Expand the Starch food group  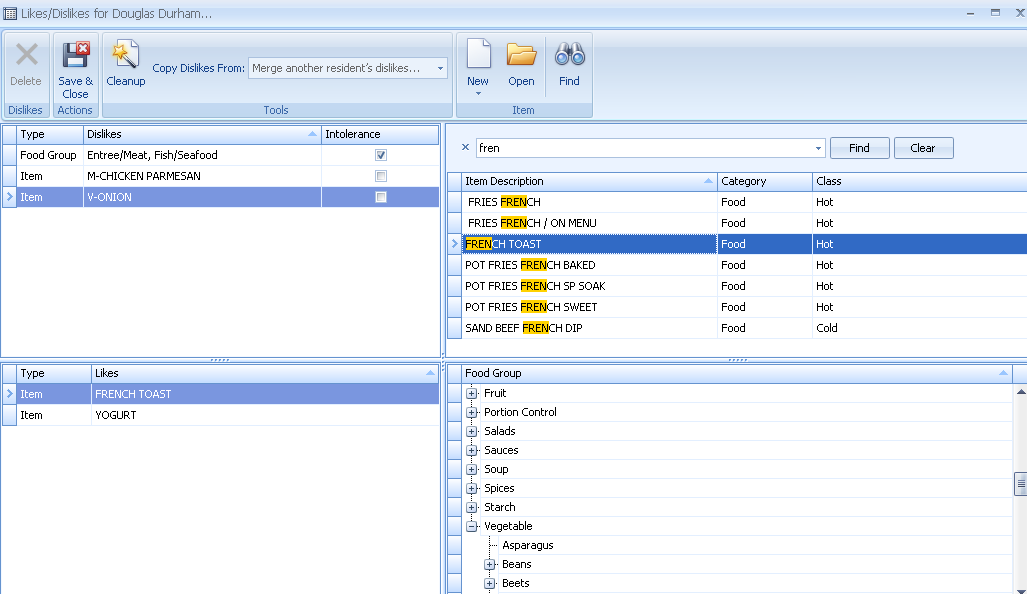coord(472,508)
